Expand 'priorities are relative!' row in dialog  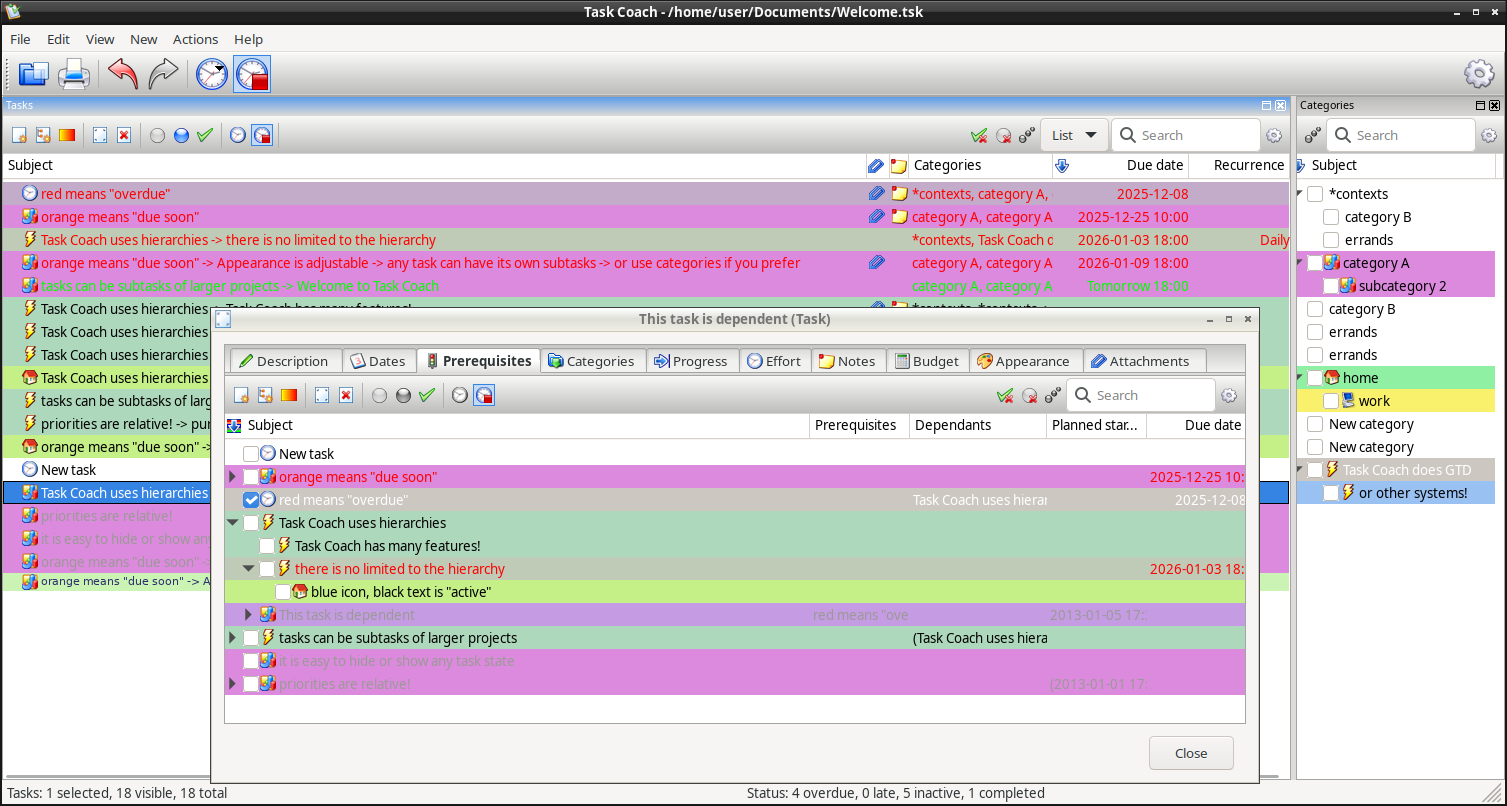233,684
